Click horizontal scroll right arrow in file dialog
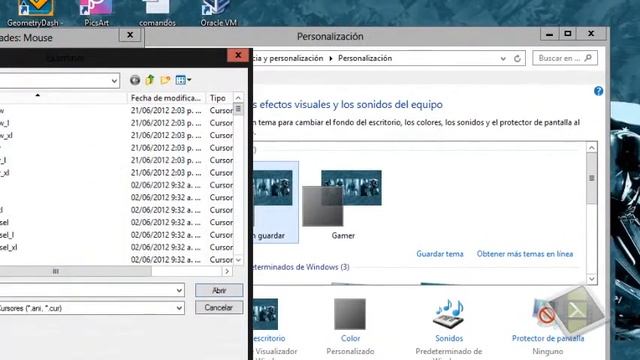This screenshot has height=360, width=640. click(x=227, y=271)
